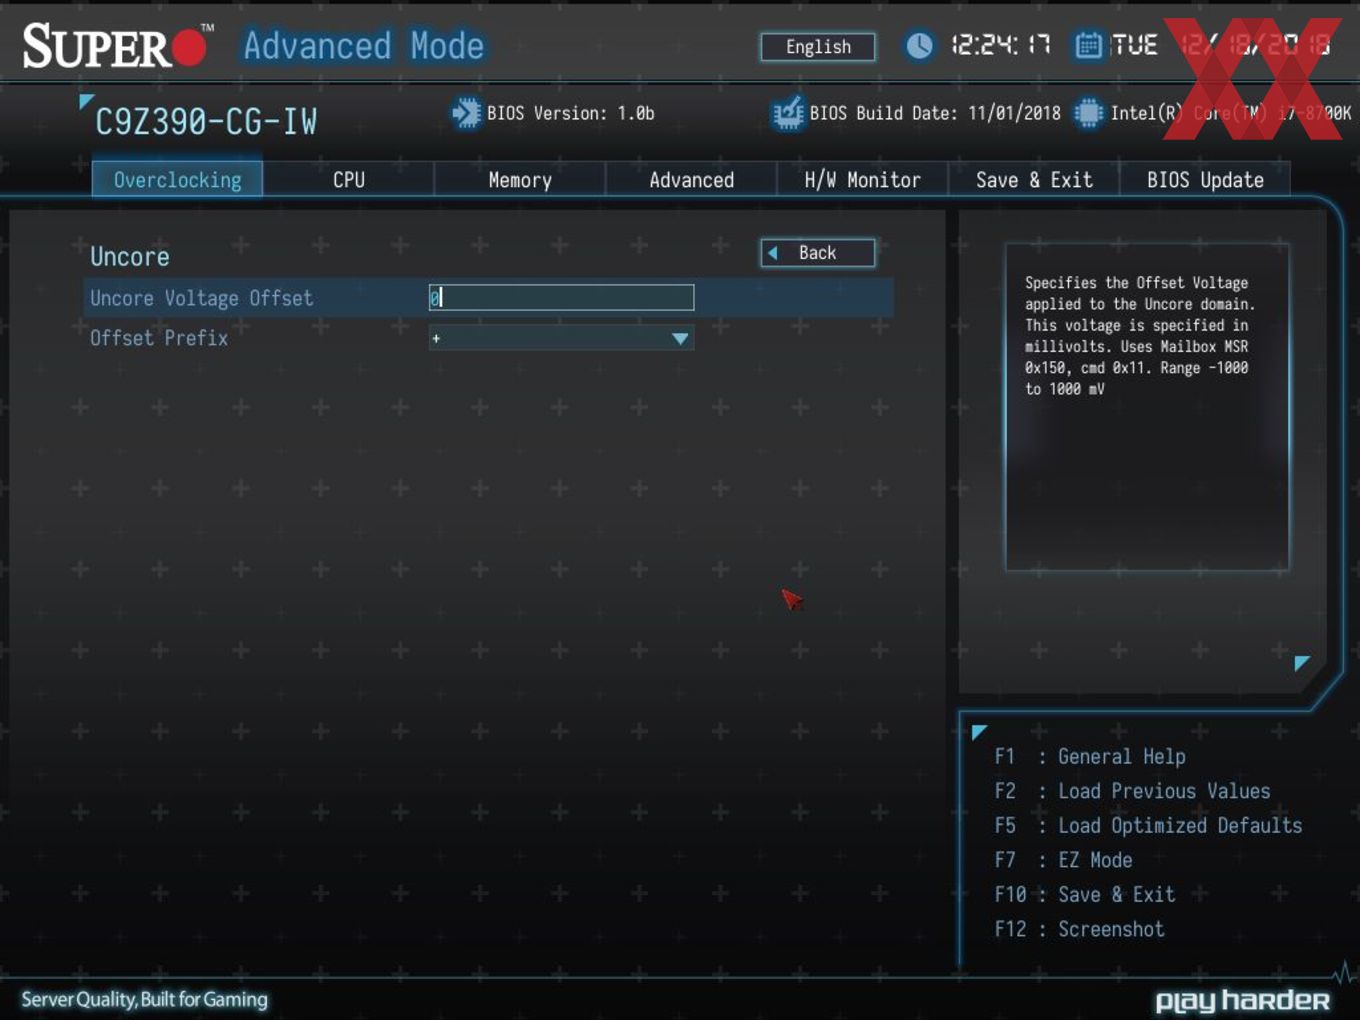Open the BIOS Update tab

(x=1205, y=180)
